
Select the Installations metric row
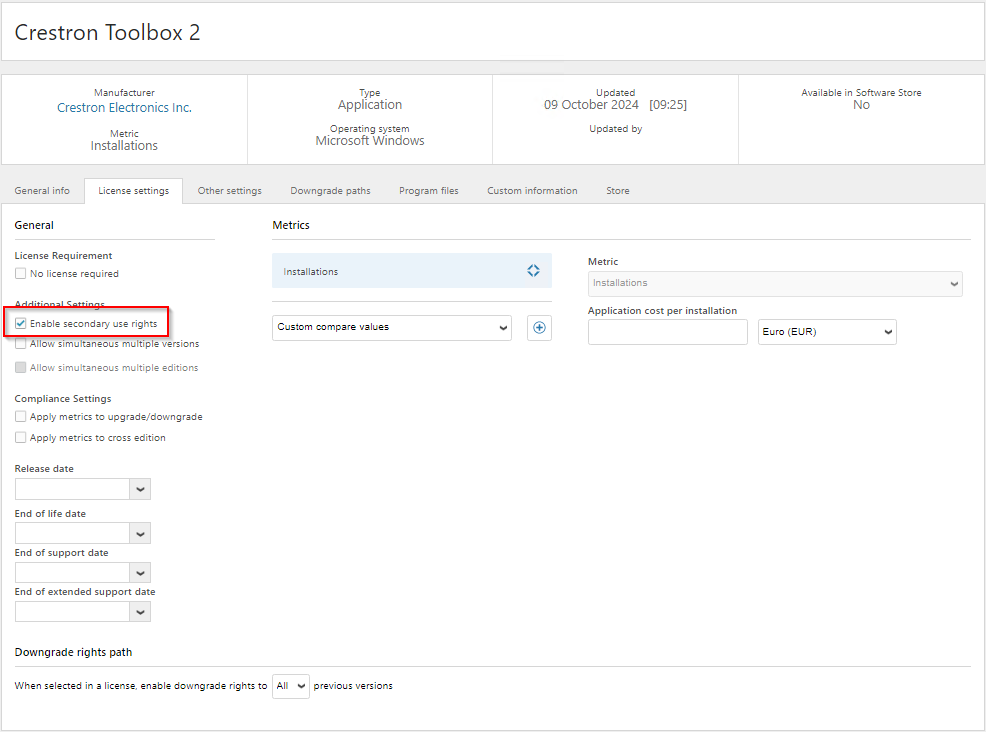412,271
